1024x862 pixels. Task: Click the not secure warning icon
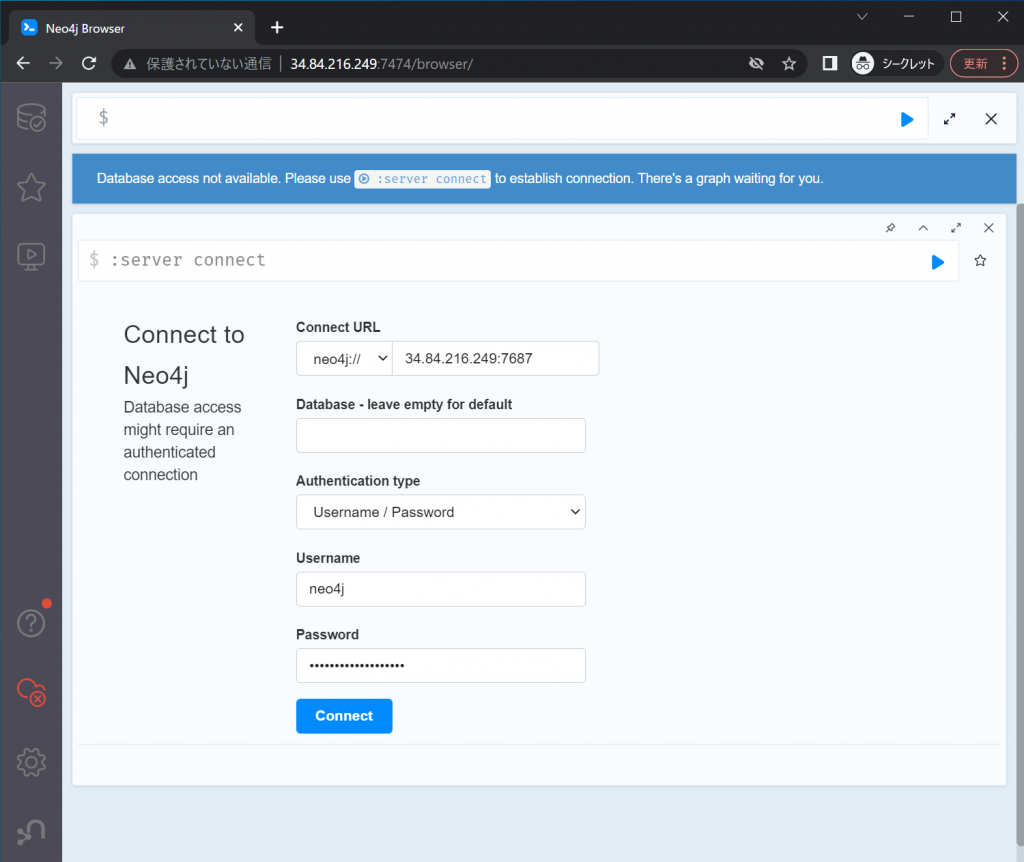130,64
